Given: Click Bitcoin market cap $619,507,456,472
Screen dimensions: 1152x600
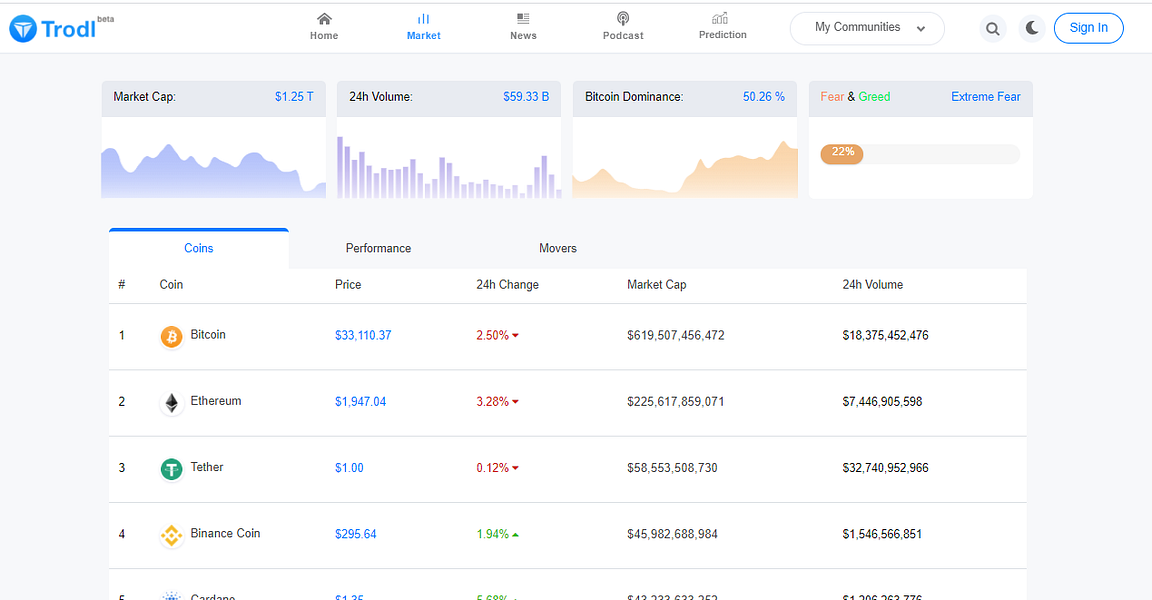Looking at the screenshot, I should click(675, 335).
